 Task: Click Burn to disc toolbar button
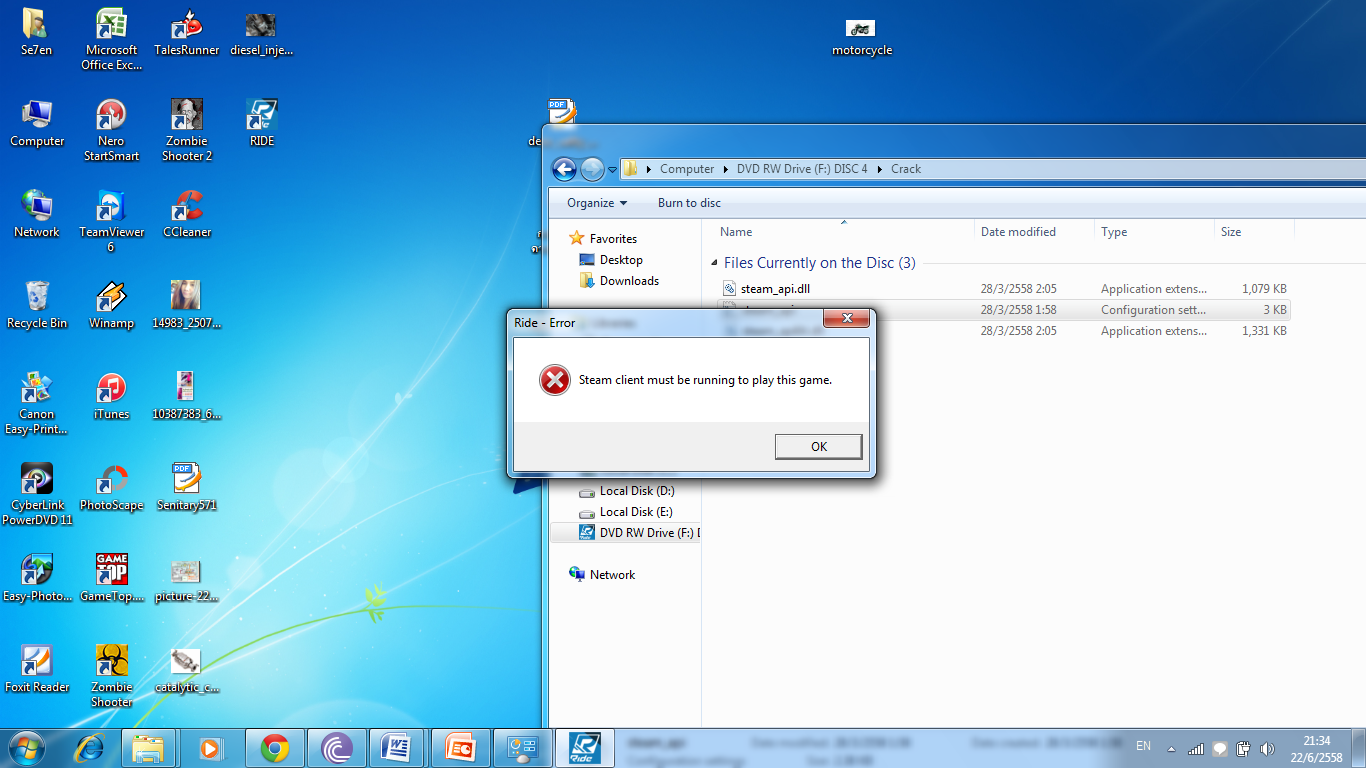pyautogui.click(x=689, y=203)
